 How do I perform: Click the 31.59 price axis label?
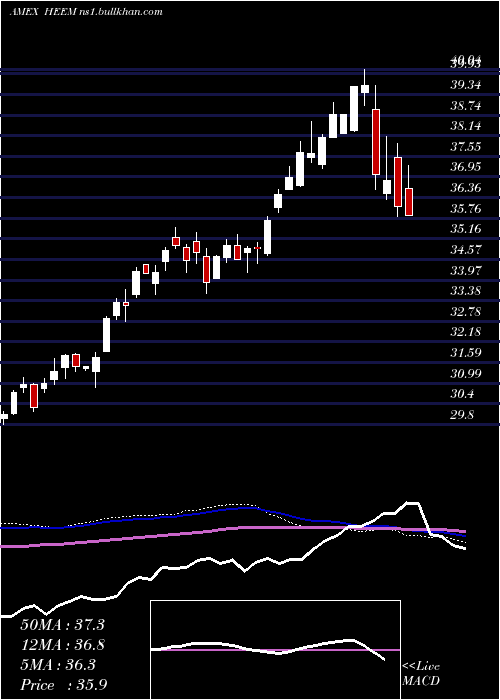point(466,353)
